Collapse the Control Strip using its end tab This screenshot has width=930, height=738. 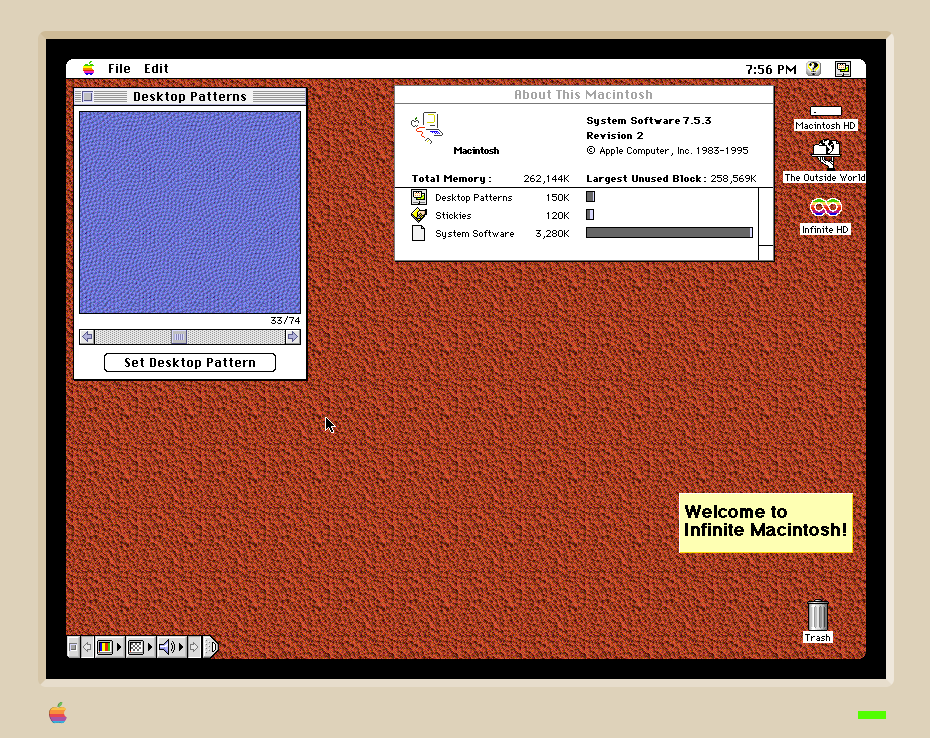pos(211,647)
